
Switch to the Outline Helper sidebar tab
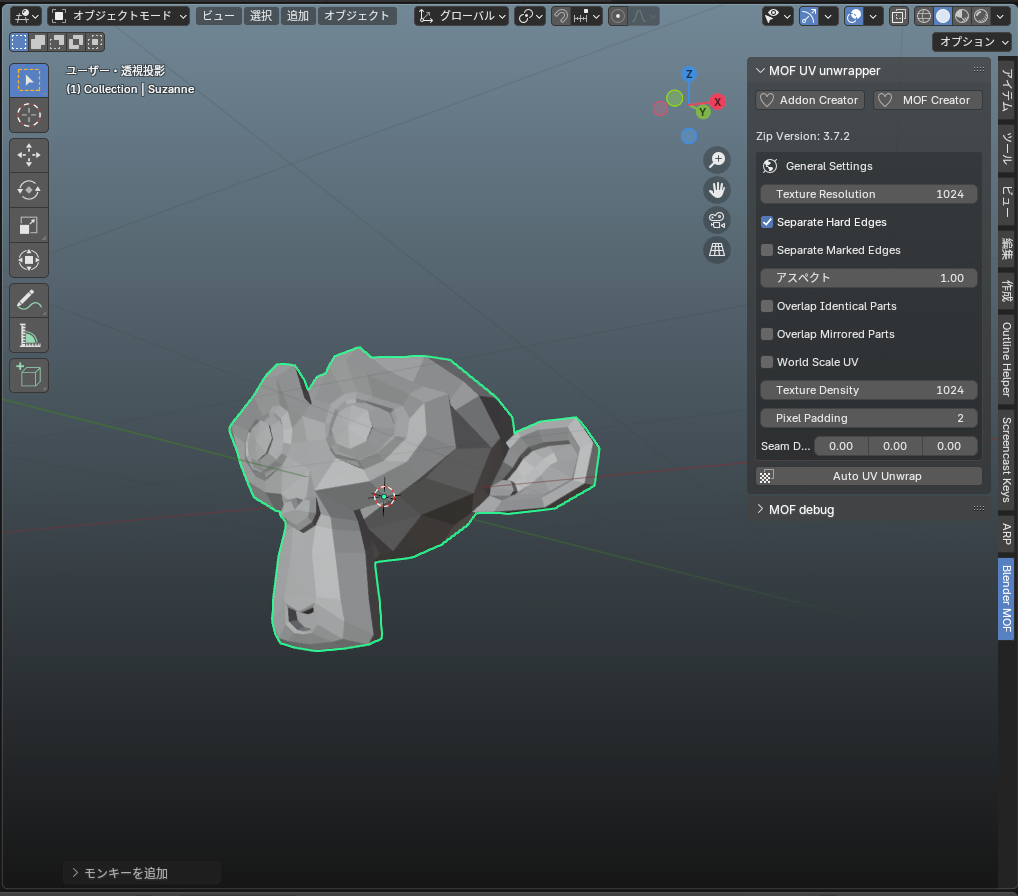1006,359
